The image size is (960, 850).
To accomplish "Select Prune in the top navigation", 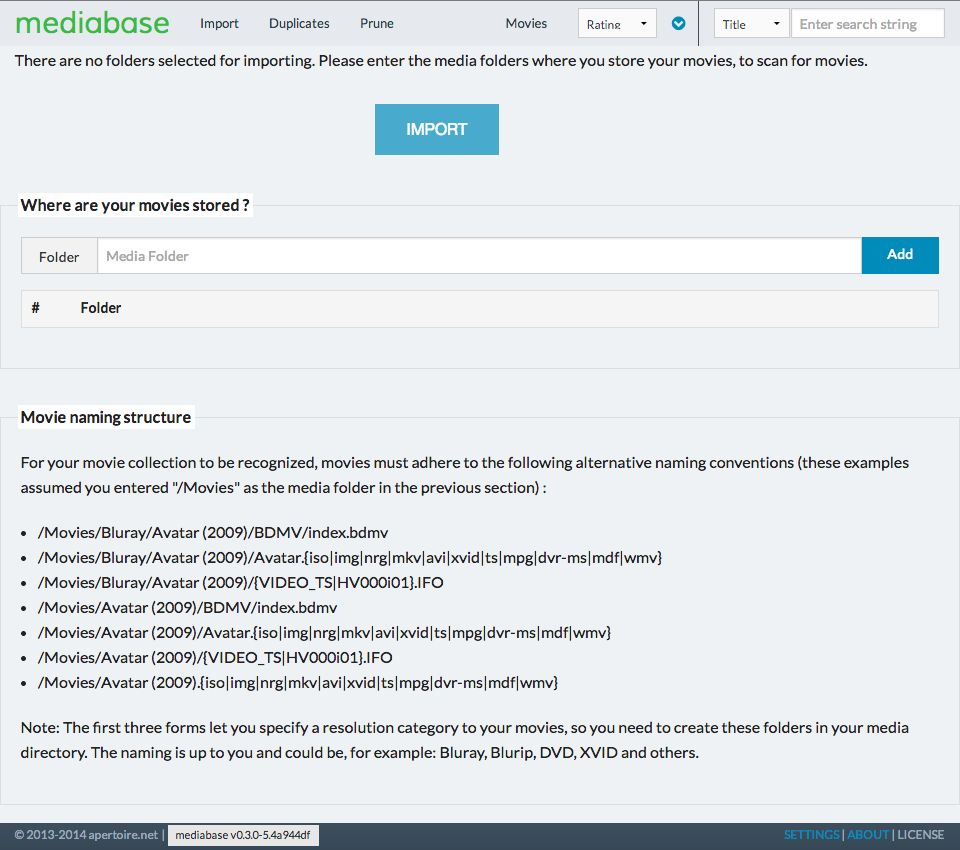I will pyautogui.click(x=377, y=23).
